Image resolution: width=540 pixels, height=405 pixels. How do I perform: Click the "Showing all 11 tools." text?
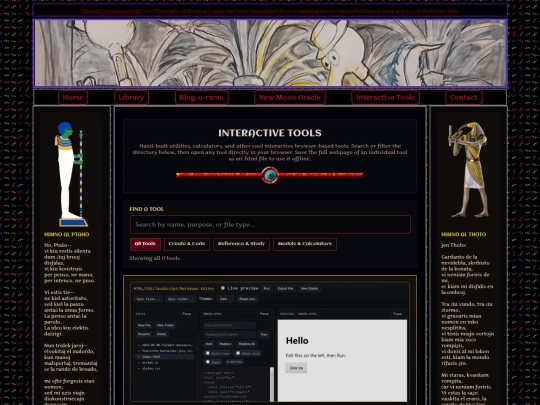[155, 258]
